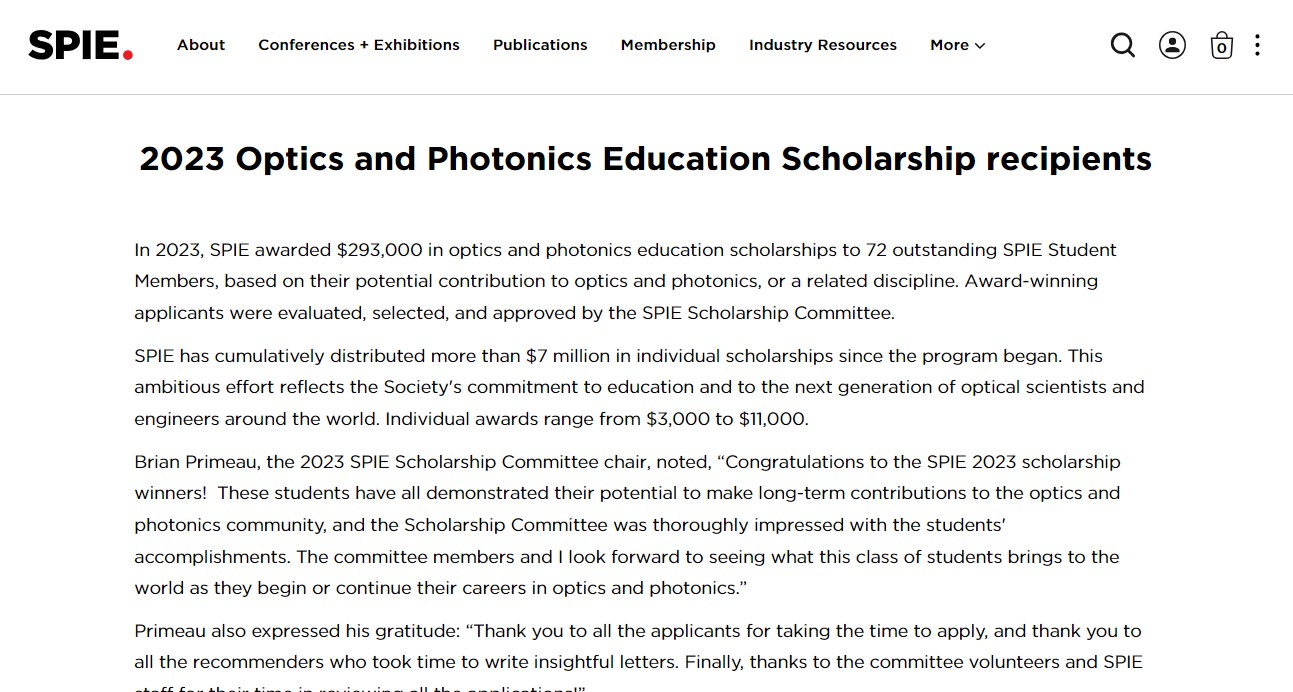Expand the More navigation dropdown
The image size is (1293, 692).
click(x=957, y=45)
